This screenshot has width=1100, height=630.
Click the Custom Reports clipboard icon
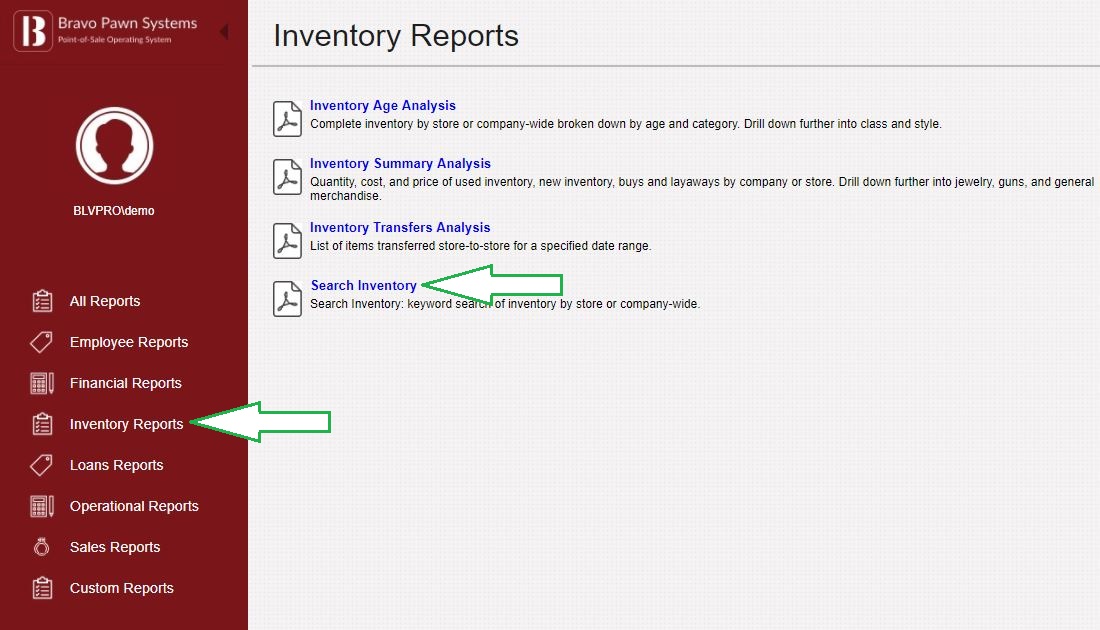coord(42,588)
